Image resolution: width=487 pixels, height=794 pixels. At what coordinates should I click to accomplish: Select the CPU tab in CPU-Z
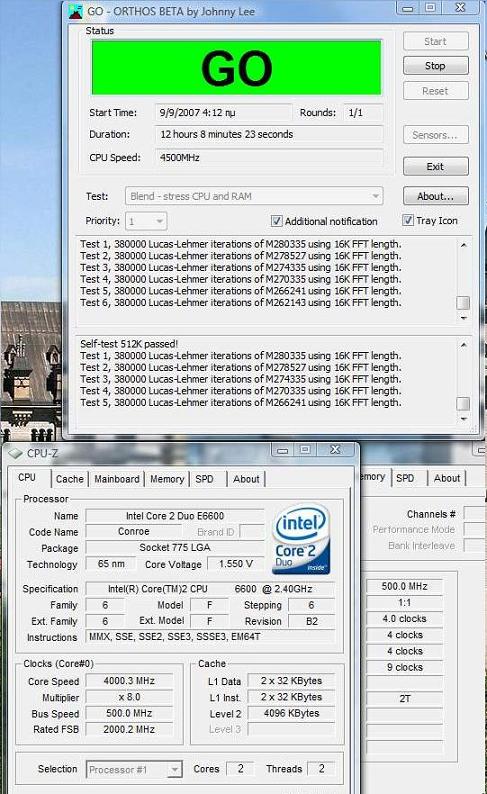tap(27, 478)
